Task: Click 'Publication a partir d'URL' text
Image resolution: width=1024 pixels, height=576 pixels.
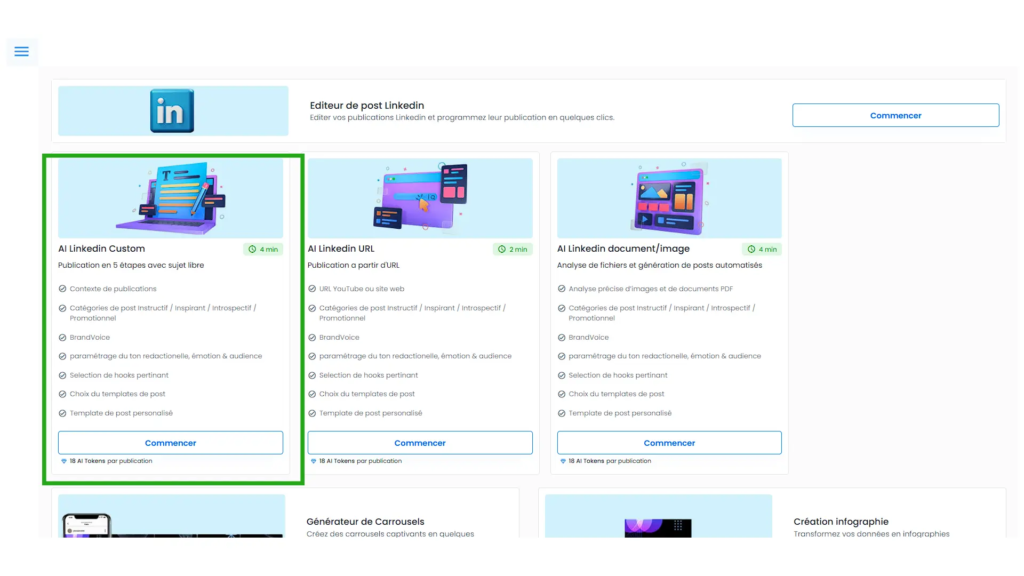Action: pyautogui.click(x=353, y=265)
